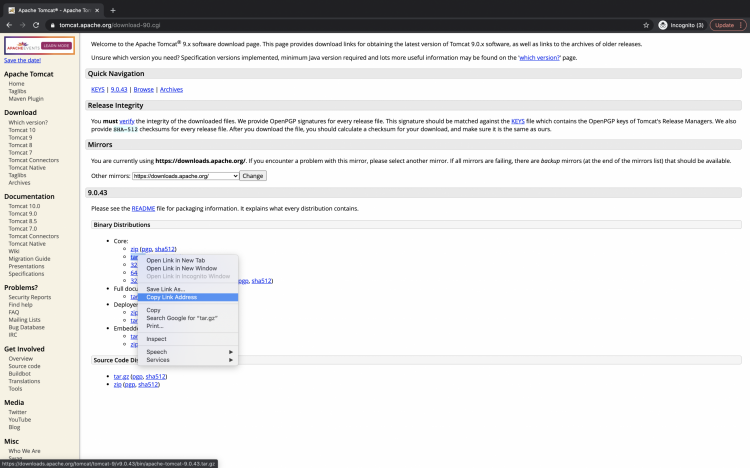This screenshot has width=750, height=468.
Task: Open Tomcat 10.0 documentation link
Action: [x=24, y=206]
